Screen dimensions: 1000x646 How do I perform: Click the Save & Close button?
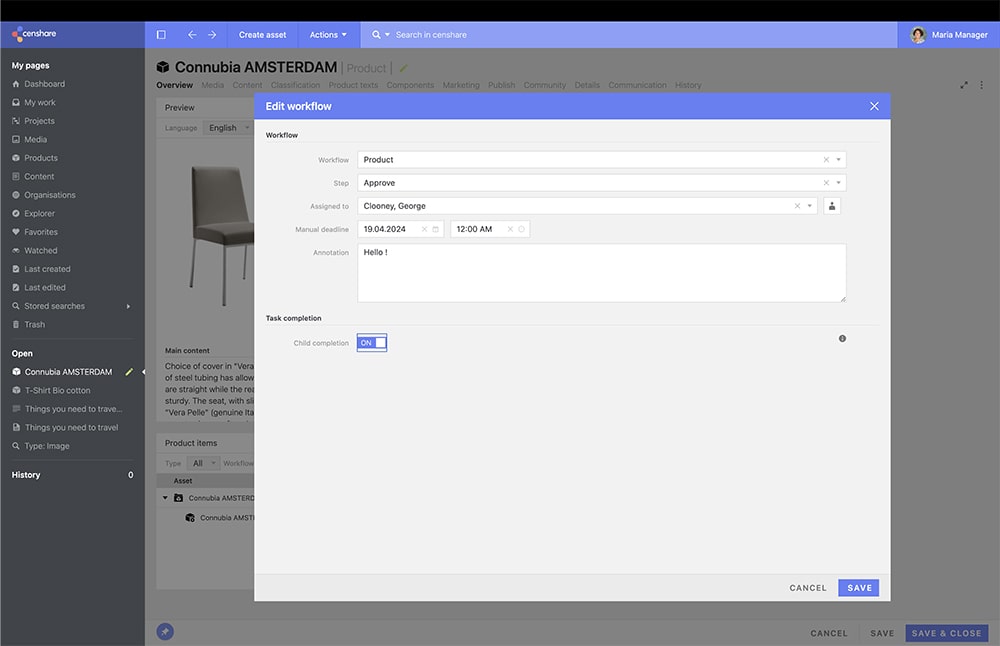[946, 633]
